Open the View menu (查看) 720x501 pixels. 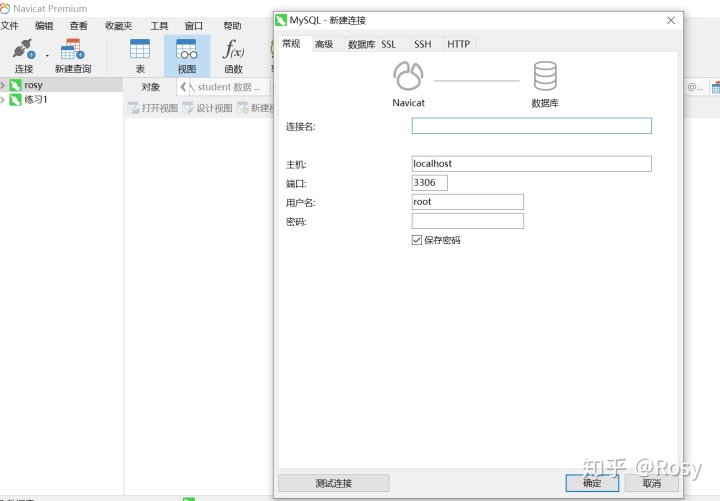tap(79, 26)
